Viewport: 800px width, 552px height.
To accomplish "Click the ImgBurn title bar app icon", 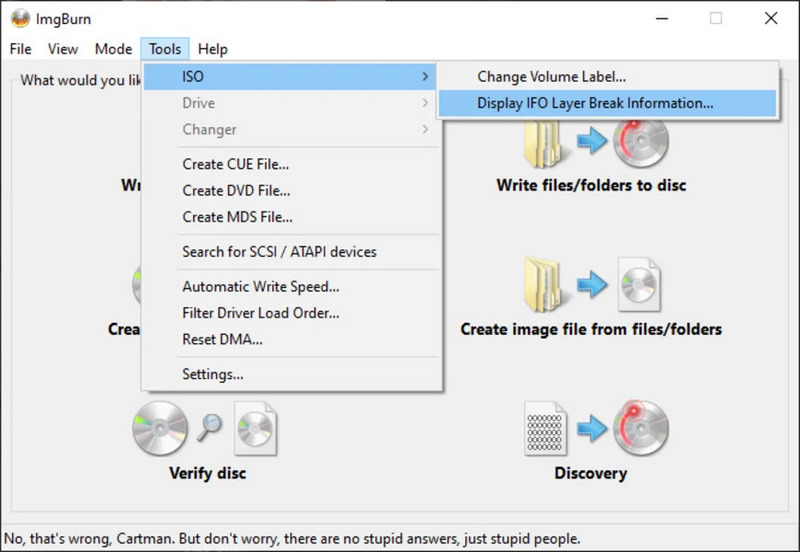I will point(20,18).
